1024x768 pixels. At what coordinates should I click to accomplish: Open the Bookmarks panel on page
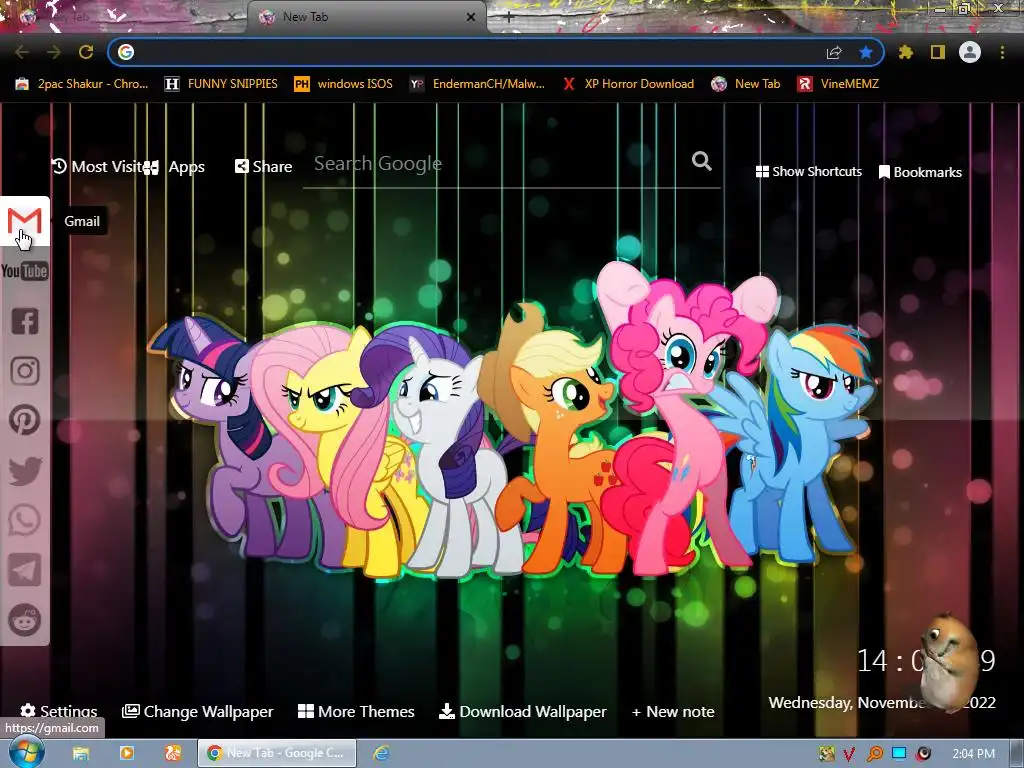click(x=920, y=172)
